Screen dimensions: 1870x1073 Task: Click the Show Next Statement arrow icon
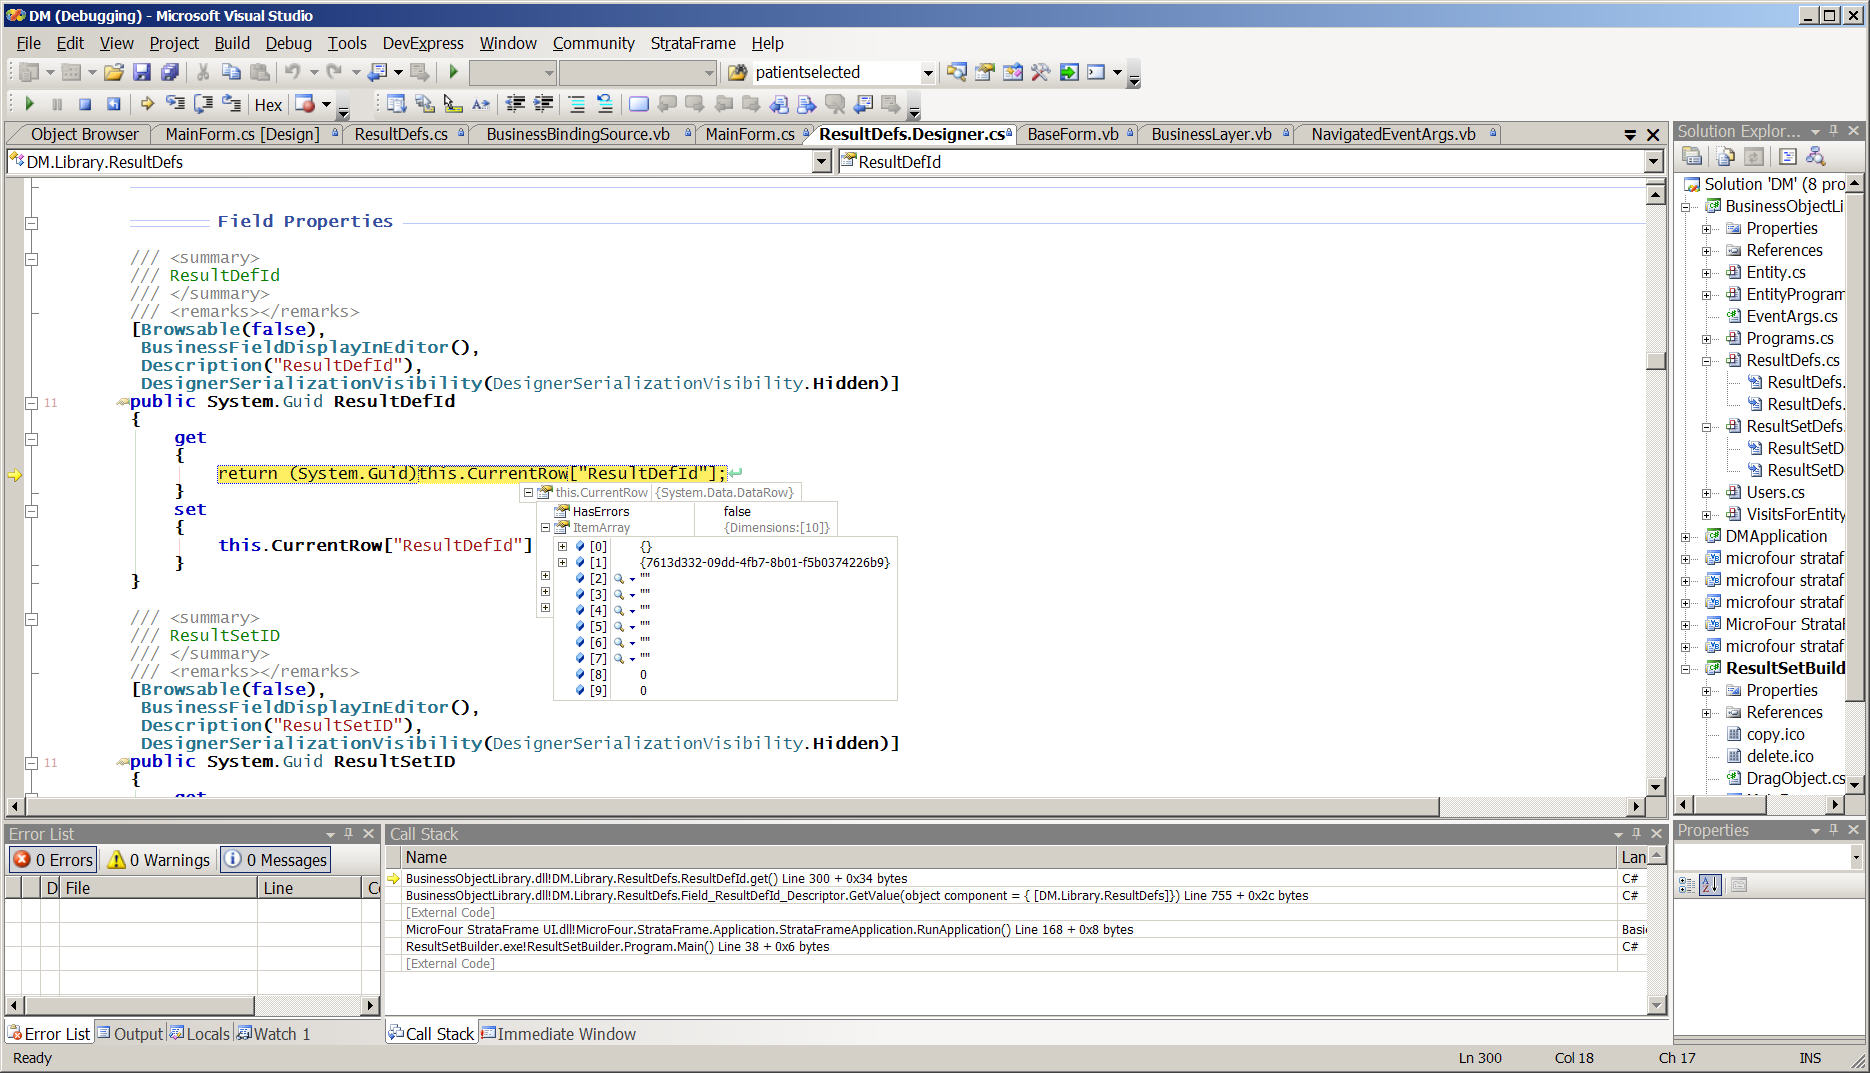pyautogui.click(x=147, y=104)
